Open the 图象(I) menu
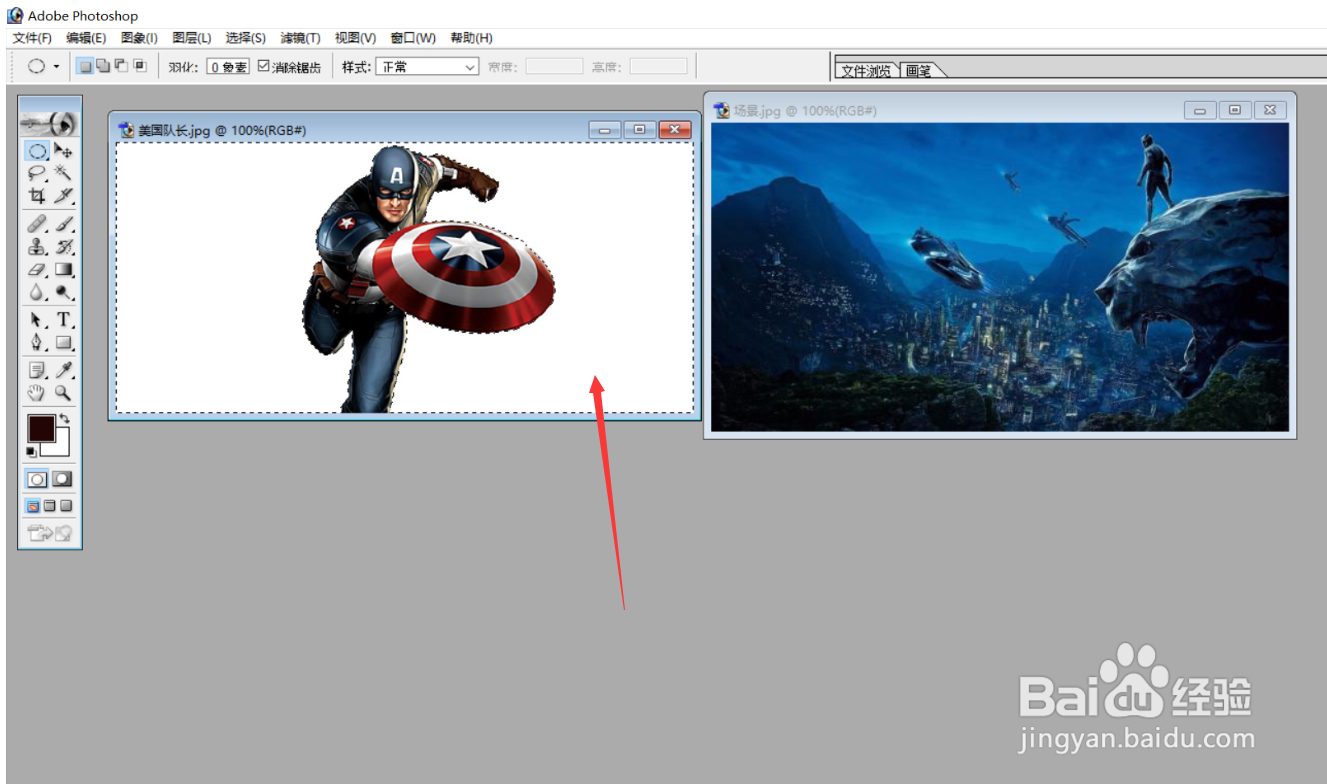 pos(139,38)
